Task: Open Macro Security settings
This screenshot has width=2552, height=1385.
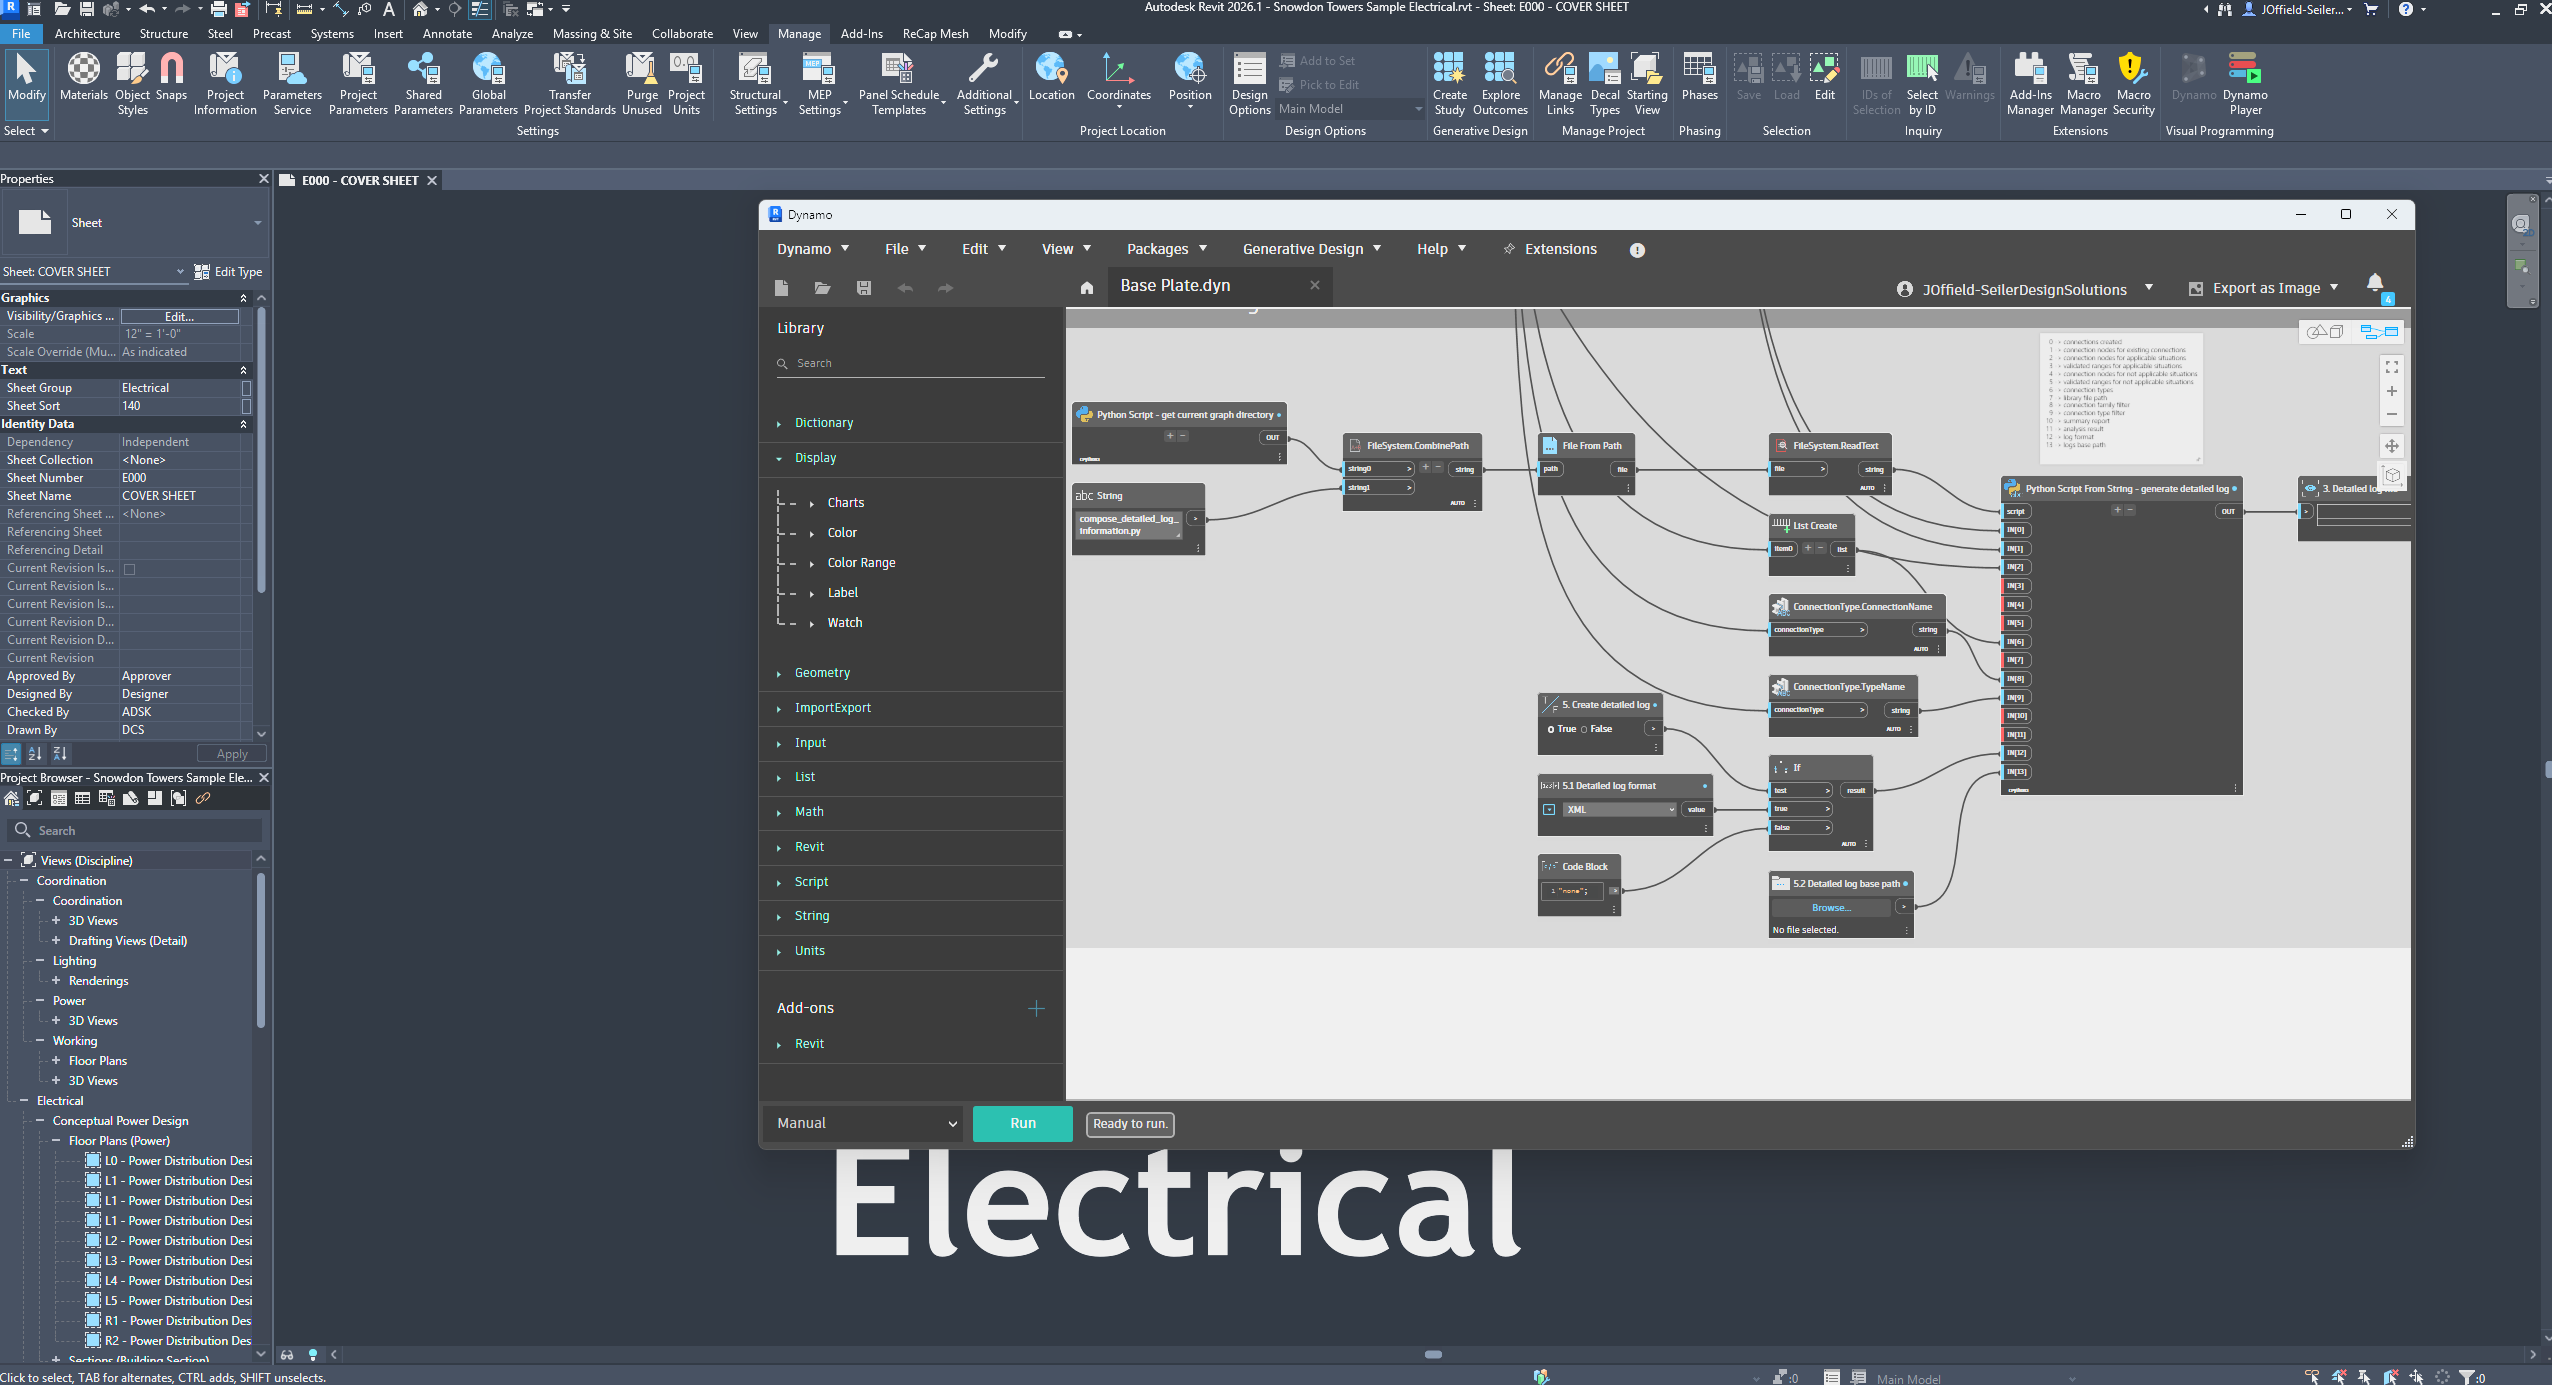Action: 2133,84
